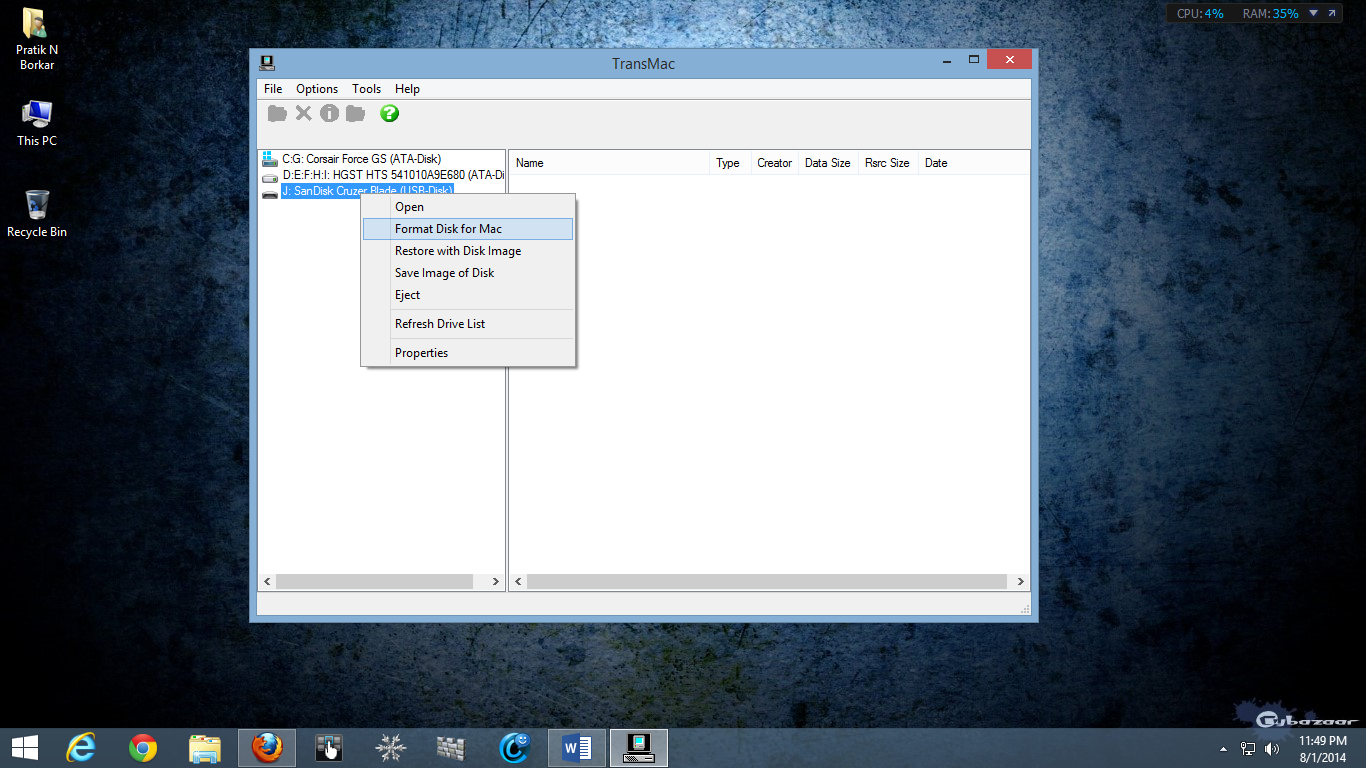Click the file pane left scroll arrow
1366x768 pixels.
coord(518,581)
